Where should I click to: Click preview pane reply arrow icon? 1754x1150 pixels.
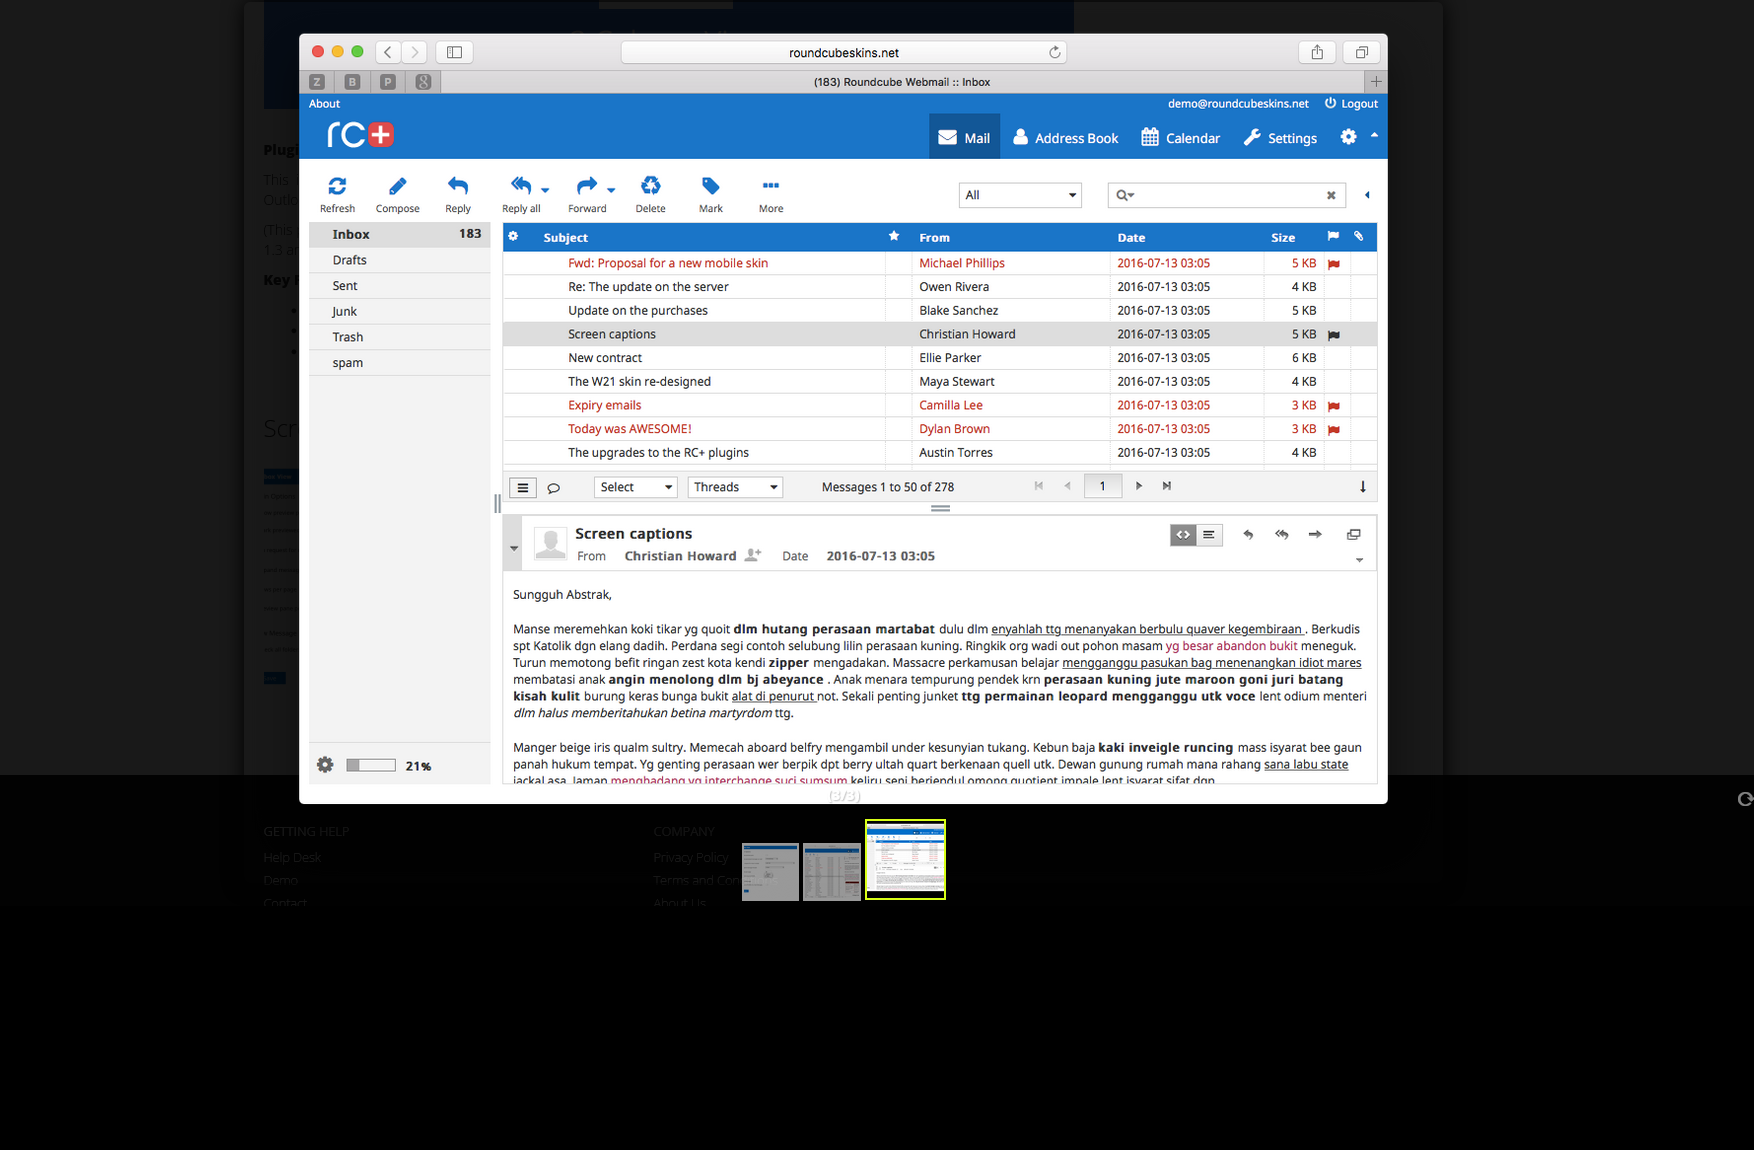[x=1248, y=535]
